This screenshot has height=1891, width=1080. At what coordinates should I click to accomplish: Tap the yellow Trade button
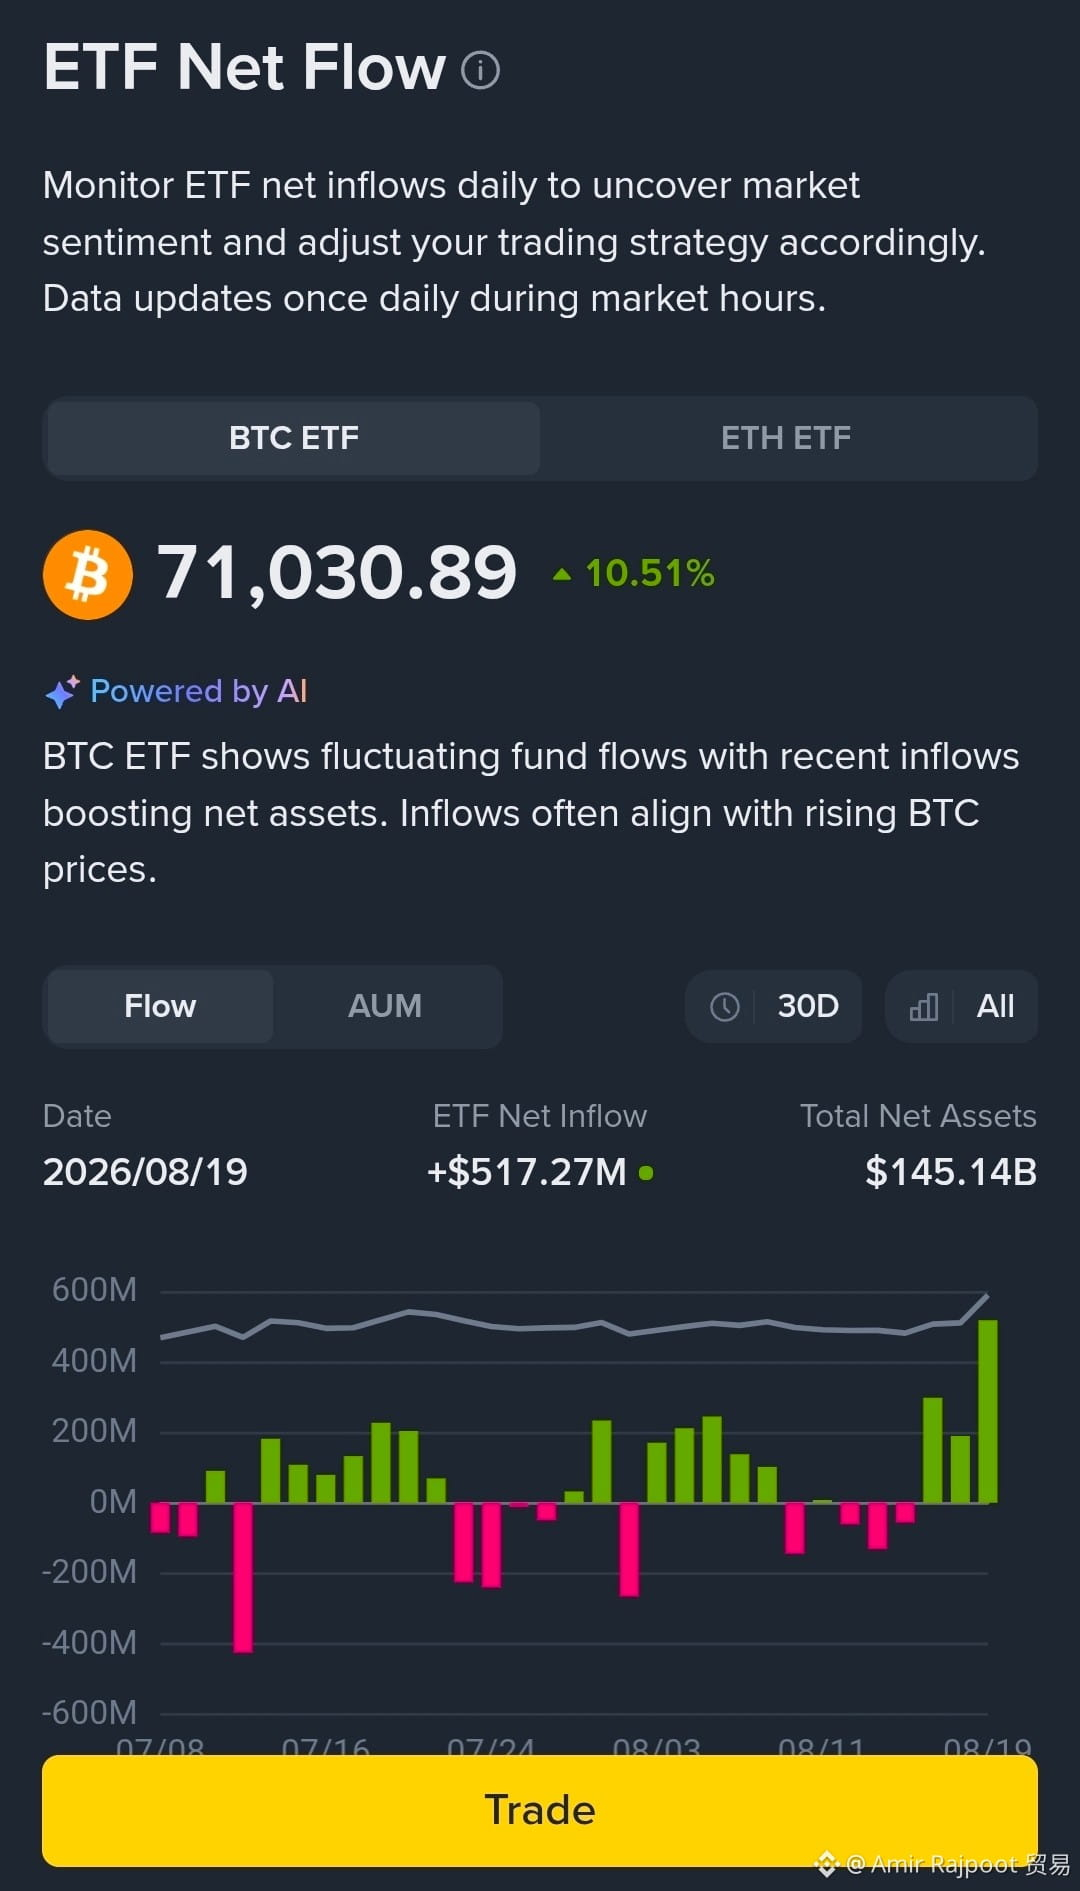pos(540,1810)
